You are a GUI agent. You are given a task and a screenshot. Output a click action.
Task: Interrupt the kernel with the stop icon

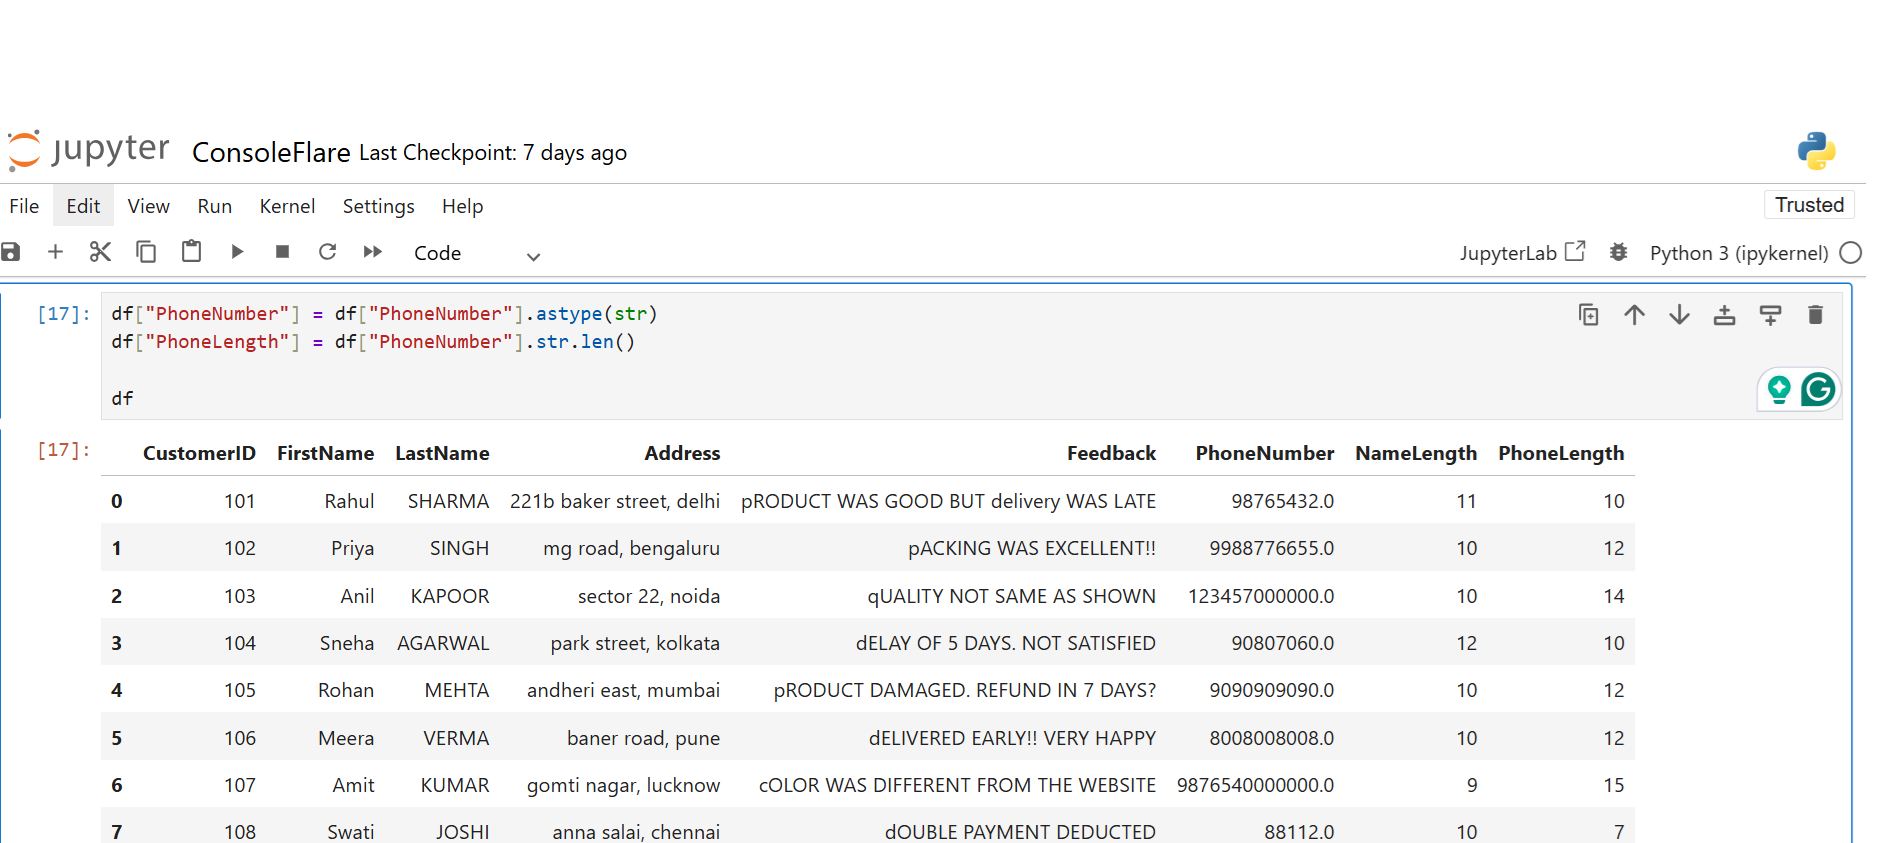(282, 252)
